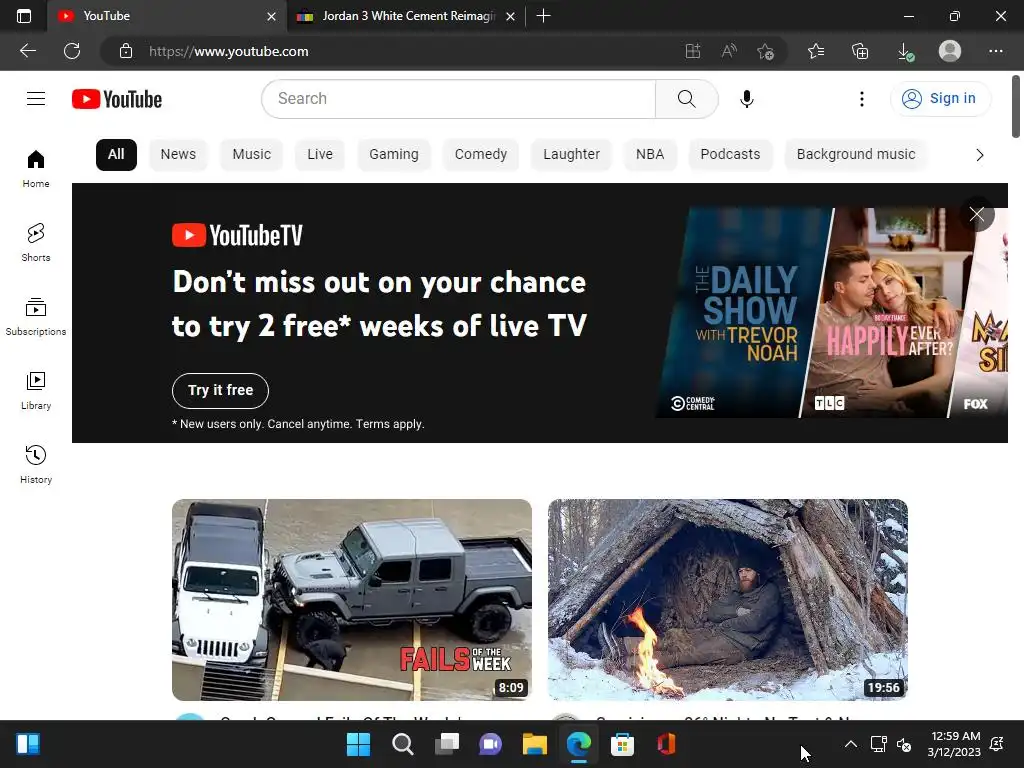
Task: Open Shorts in sidebar
Action: tap(36, 242)
